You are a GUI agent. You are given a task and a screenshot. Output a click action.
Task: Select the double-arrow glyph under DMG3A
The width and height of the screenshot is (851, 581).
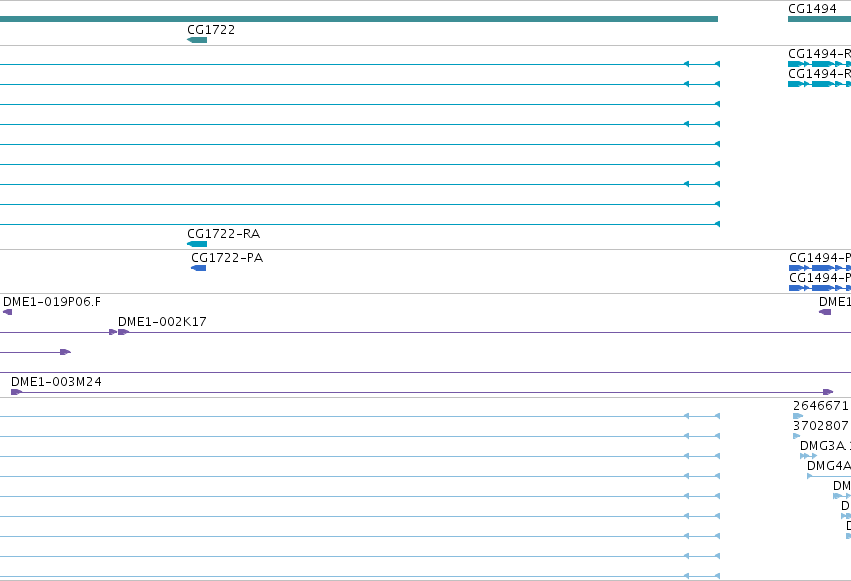808,456
